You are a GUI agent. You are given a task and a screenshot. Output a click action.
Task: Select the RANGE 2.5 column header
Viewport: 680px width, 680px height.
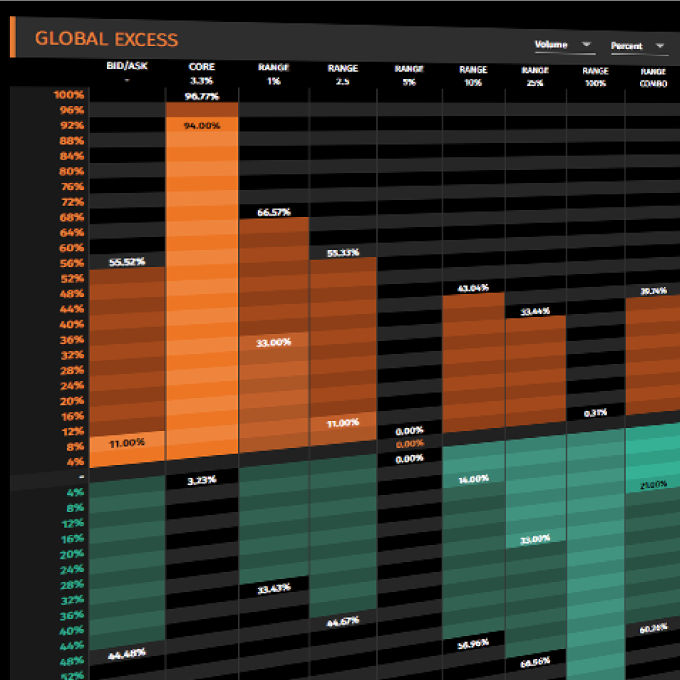pos(343,75)
